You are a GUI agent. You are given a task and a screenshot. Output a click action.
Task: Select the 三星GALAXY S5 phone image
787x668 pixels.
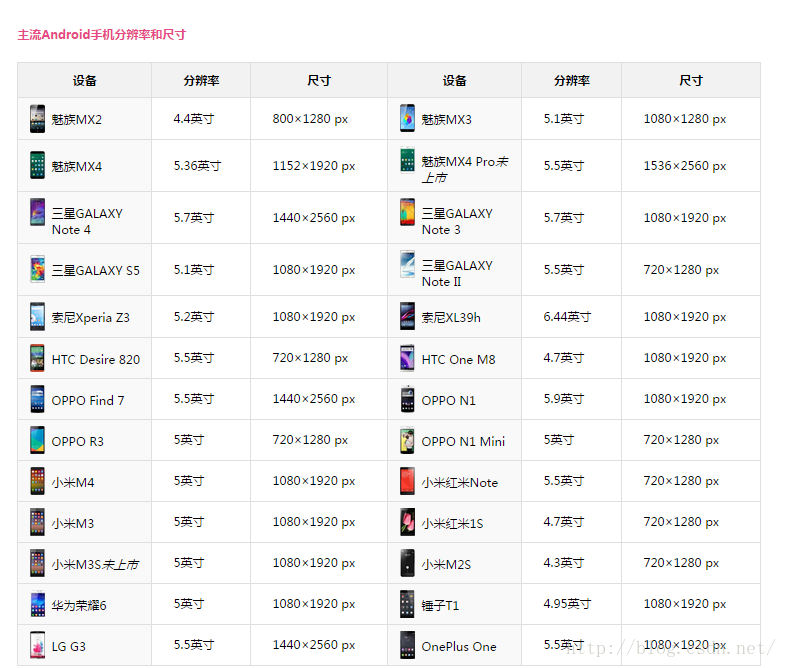(x=37, y=269)
